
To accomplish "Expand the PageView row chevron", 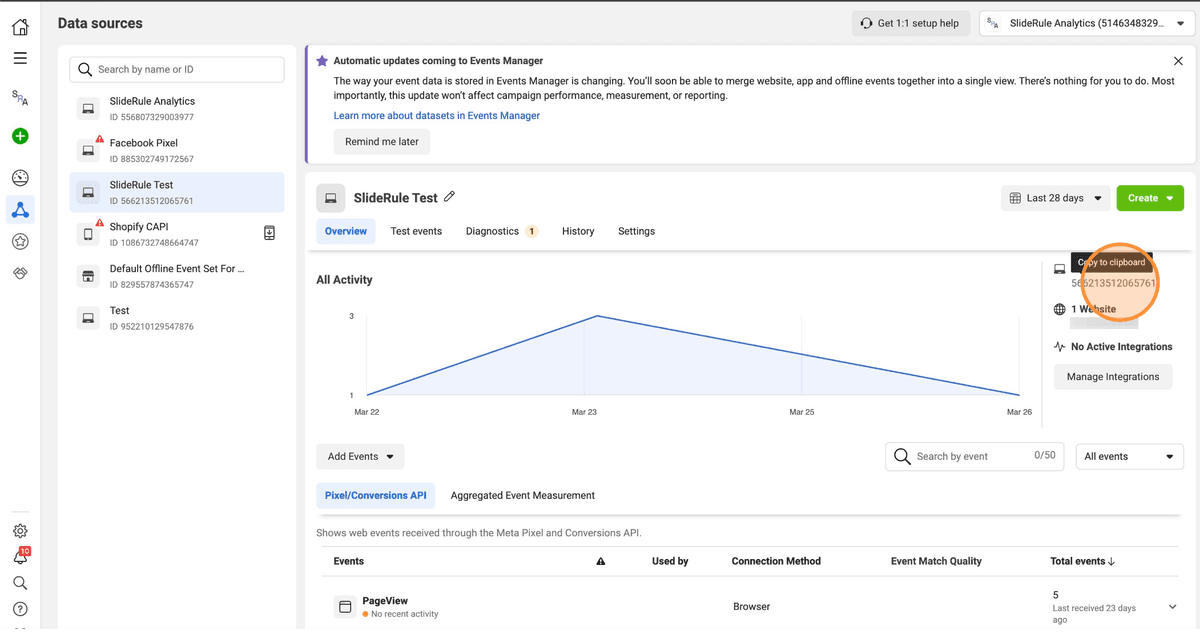I will [1173, 607].
